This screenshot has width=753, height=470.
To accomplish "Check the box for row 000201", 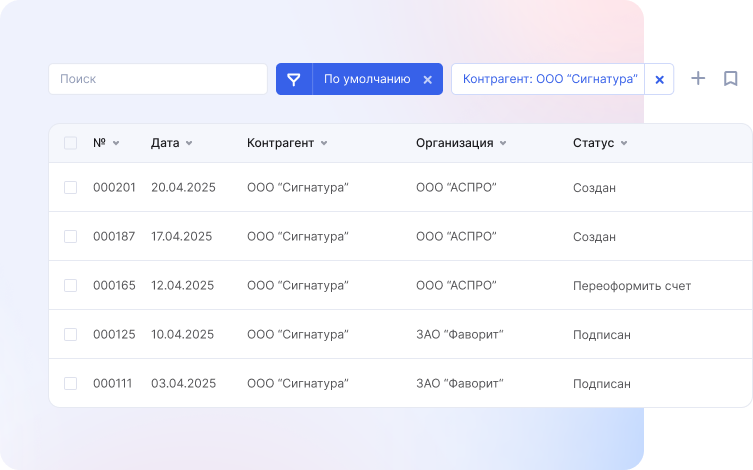I will click(70, 187).
